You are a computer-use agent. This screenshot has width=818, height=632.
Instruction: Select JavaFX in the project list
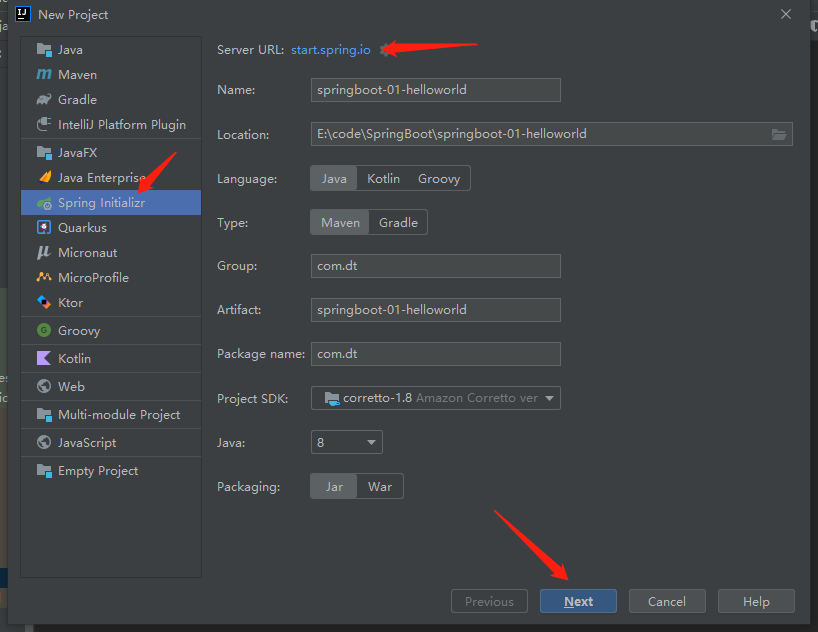(111, 153)
